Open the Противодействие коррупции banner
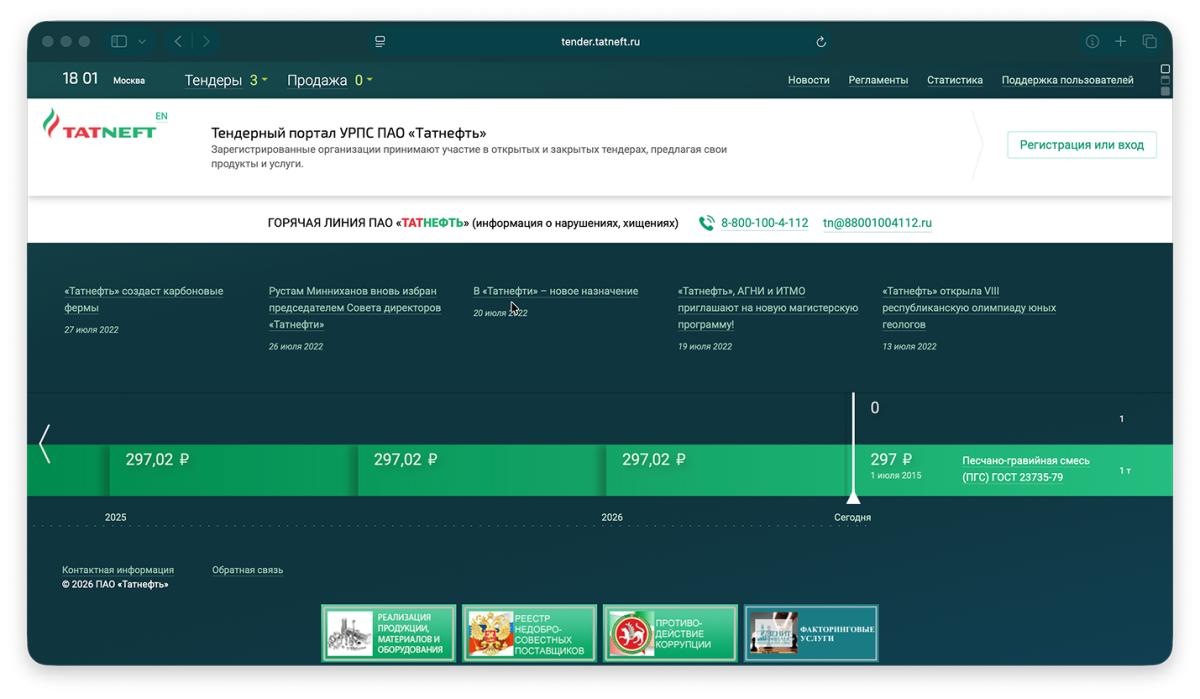The height and width of the screenshot is (699, 1200). click(x=670, y=633)
